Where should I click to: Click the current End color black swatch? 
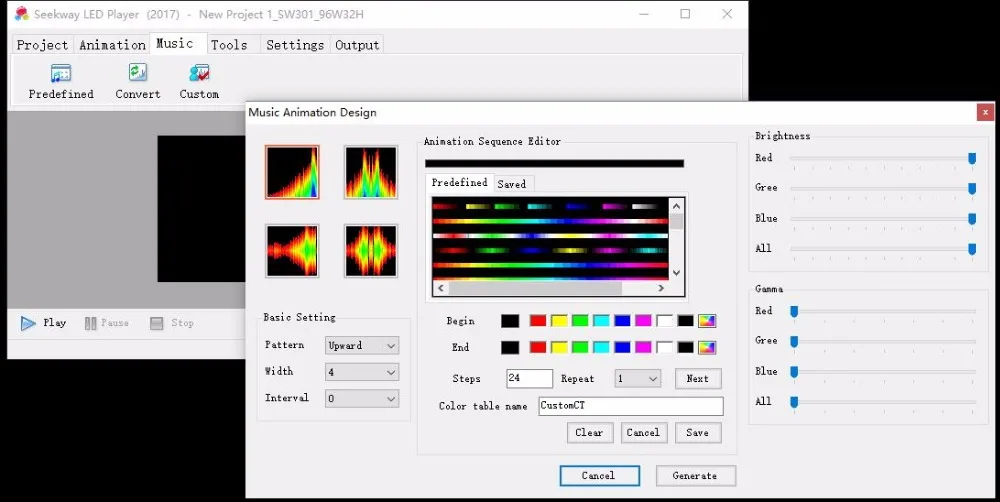click(x=510, y=348)
